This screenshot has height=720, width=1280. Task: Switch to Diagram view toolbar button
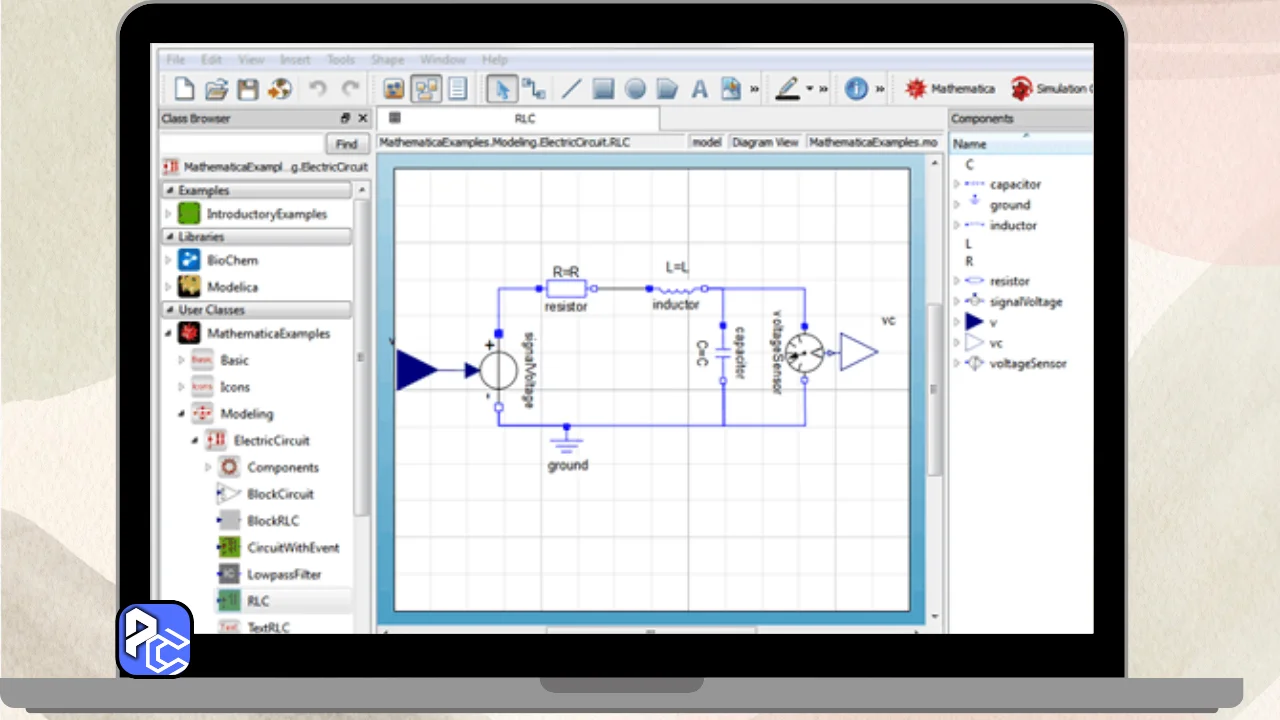click(x=426, y=89)
